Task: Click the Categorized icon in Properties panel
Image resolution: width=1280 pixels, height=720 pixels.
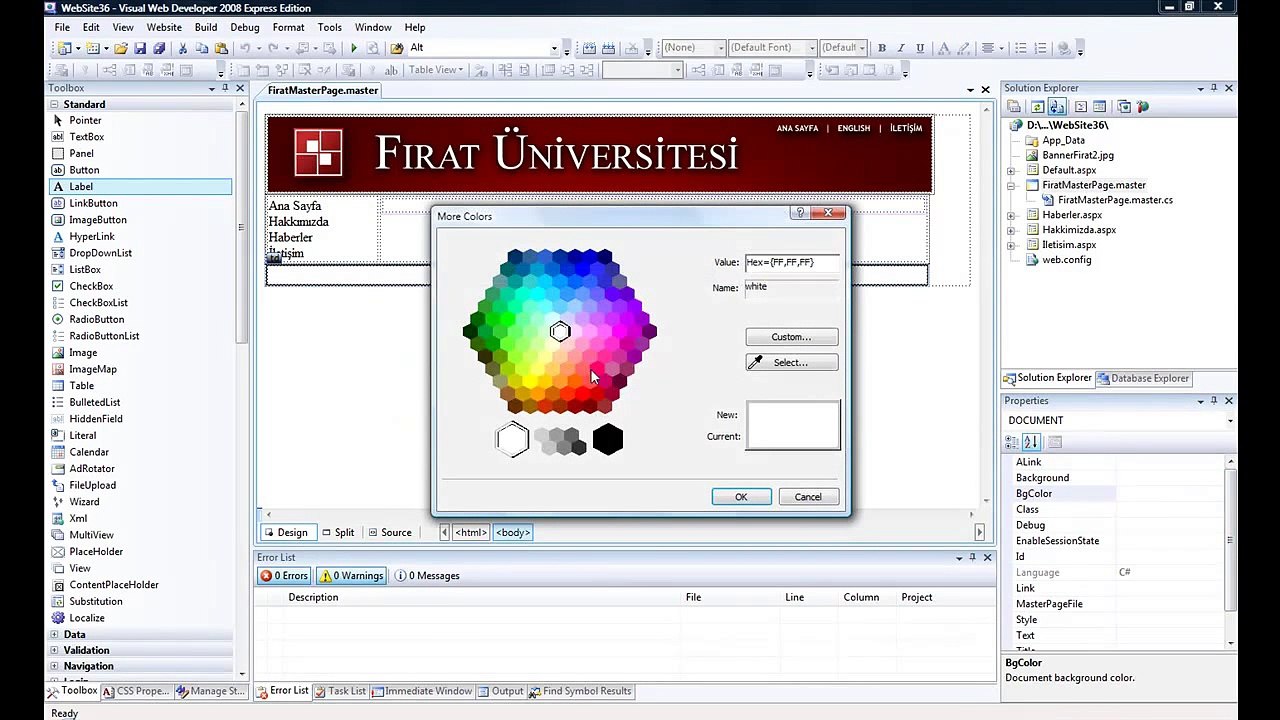Action: pyautogui.click(x=1014, y=442)
